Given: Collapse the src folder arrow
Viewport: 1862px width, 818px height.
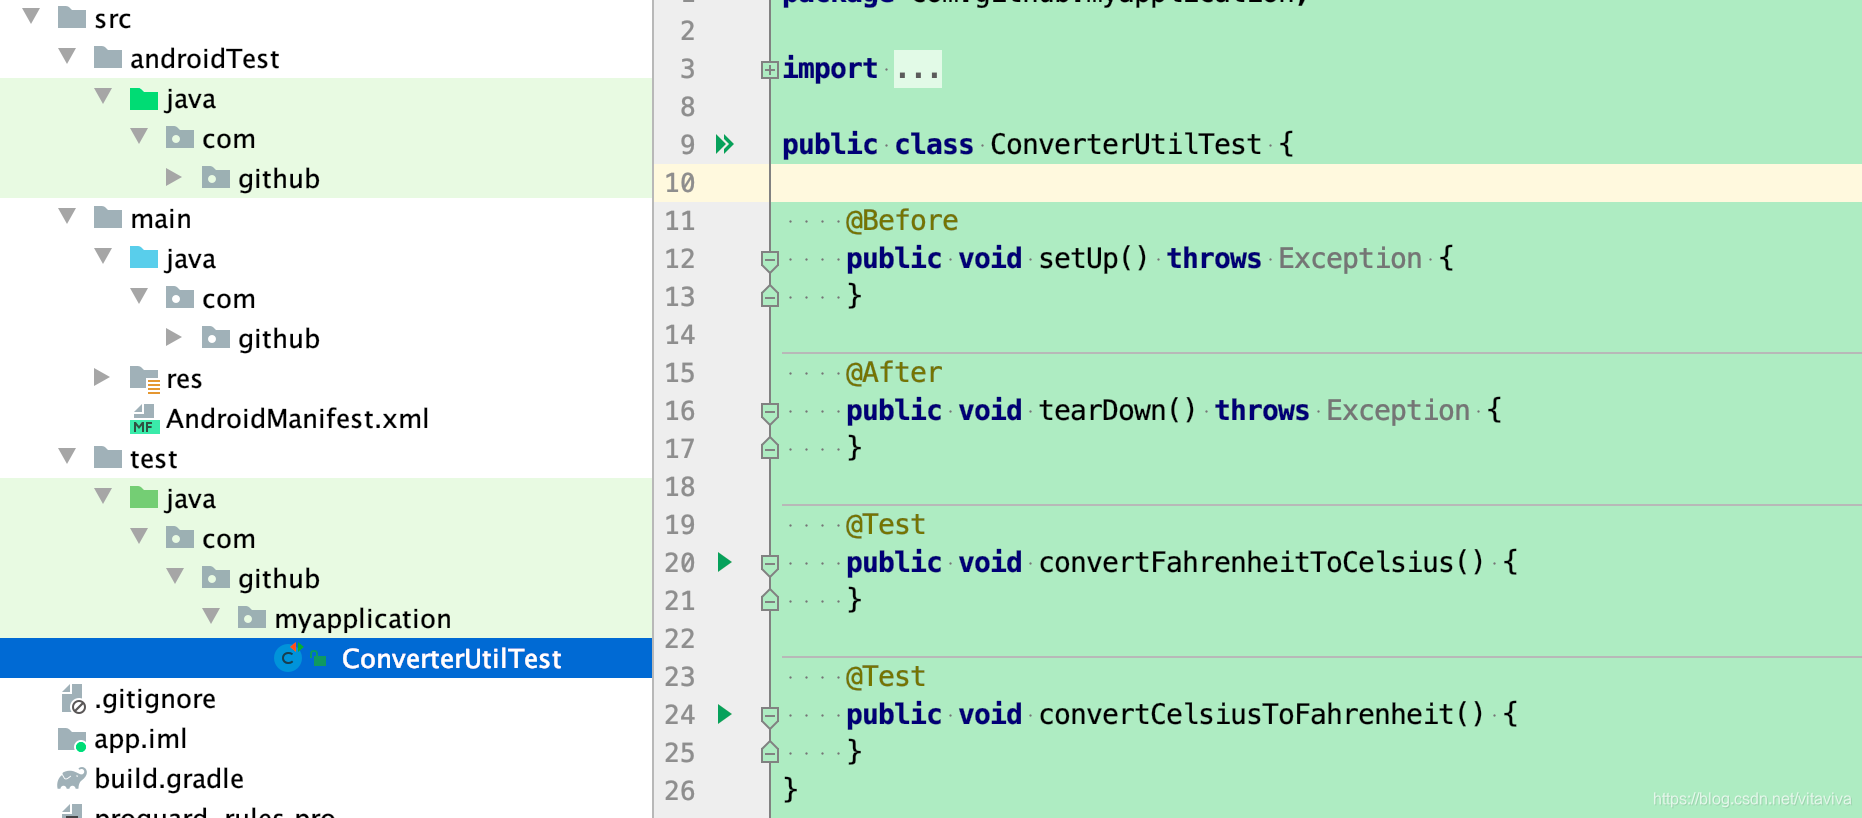Looking at the screenshot, I should 32,16.
